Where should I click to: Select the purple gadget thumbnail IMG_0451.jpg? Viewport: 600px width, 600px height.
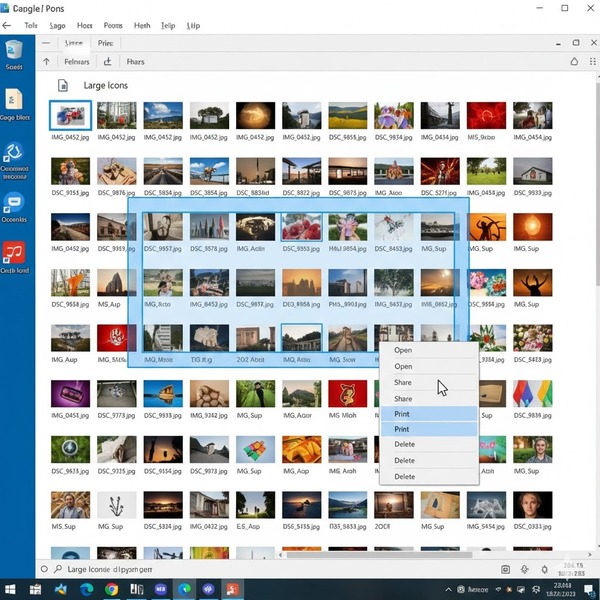(x=70, y=393)
